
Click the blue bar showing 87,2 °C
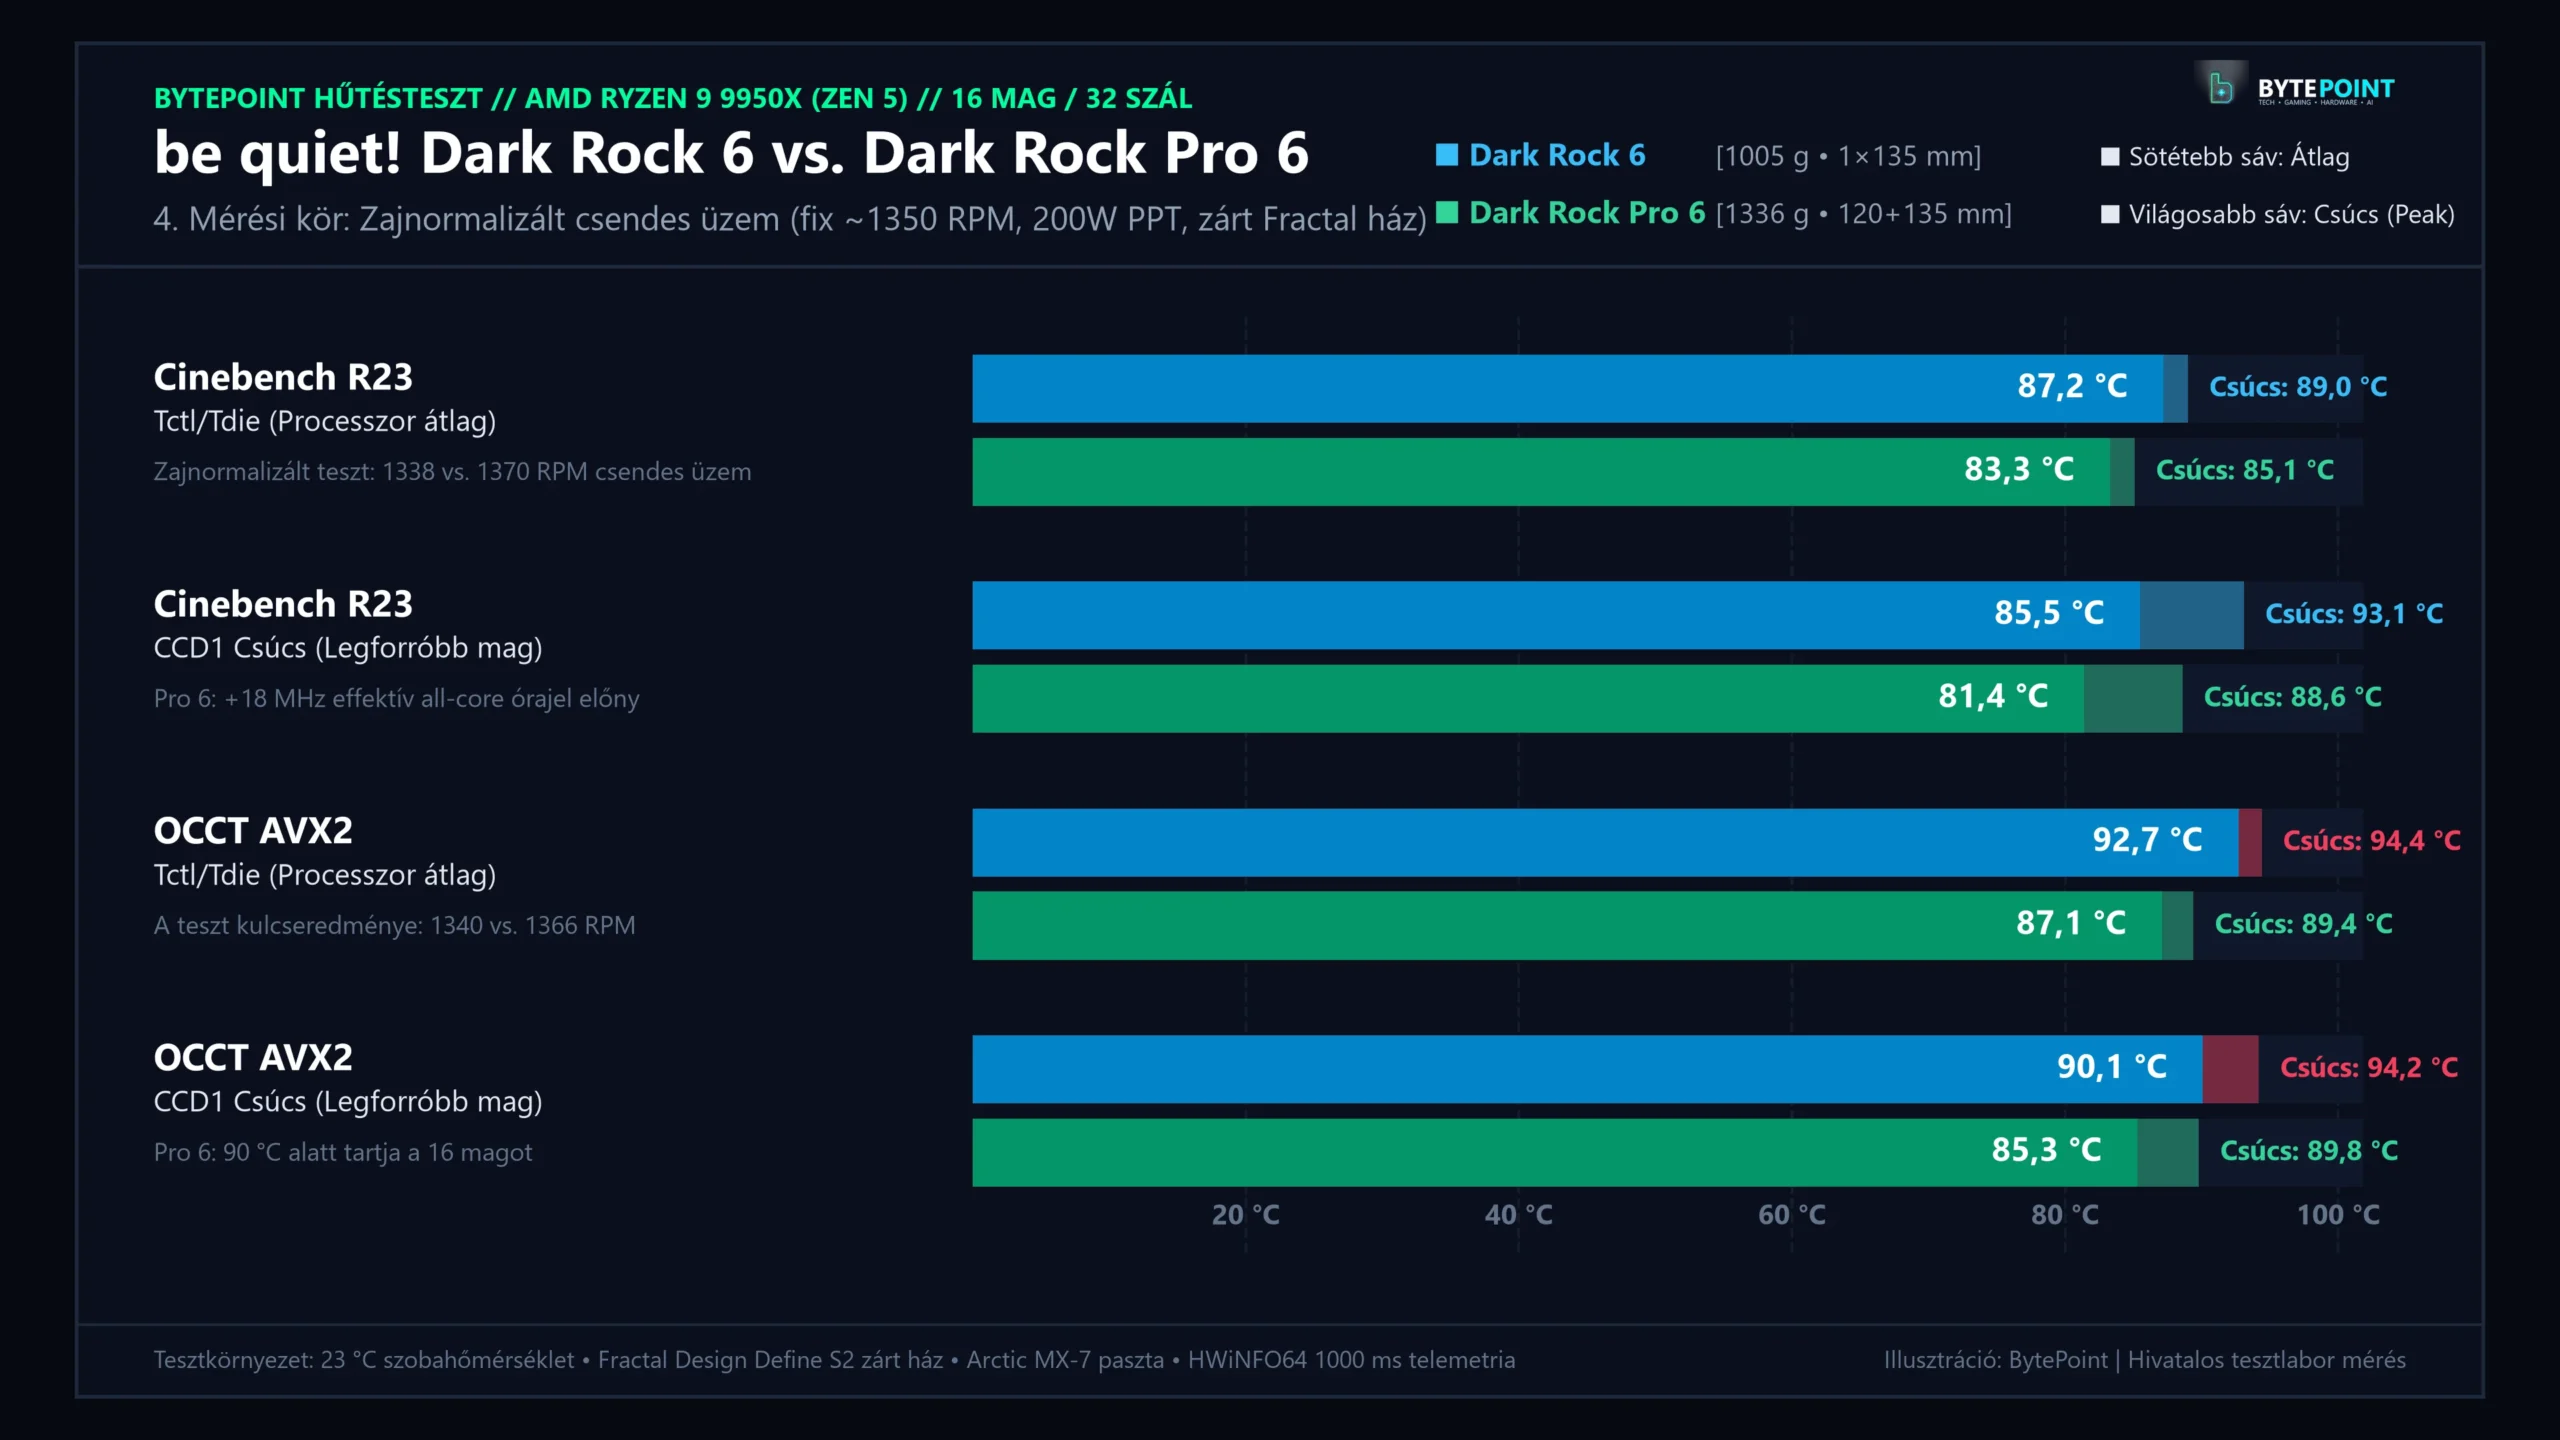(1567, 388)
